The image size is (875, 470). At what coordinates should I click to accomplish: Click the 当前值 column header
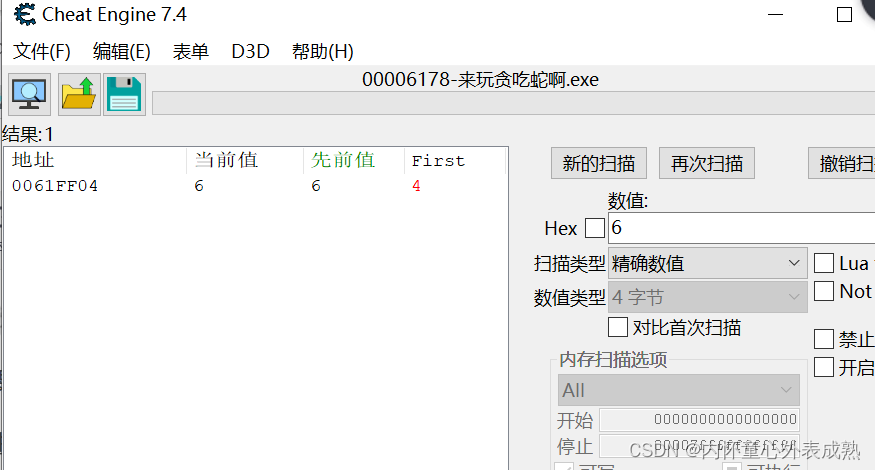pyautogui.click(x=245, y=161)
